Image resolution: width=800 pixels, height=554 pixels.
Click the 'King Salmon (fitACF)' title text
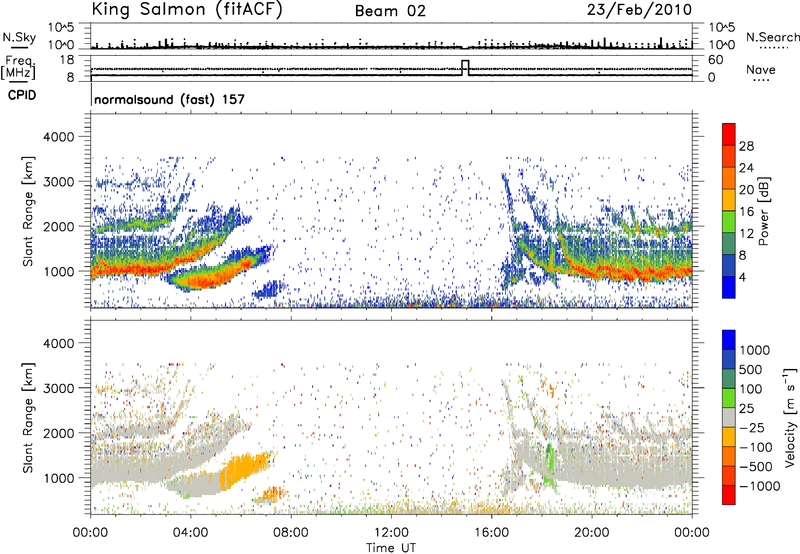[x=187, y=9]
